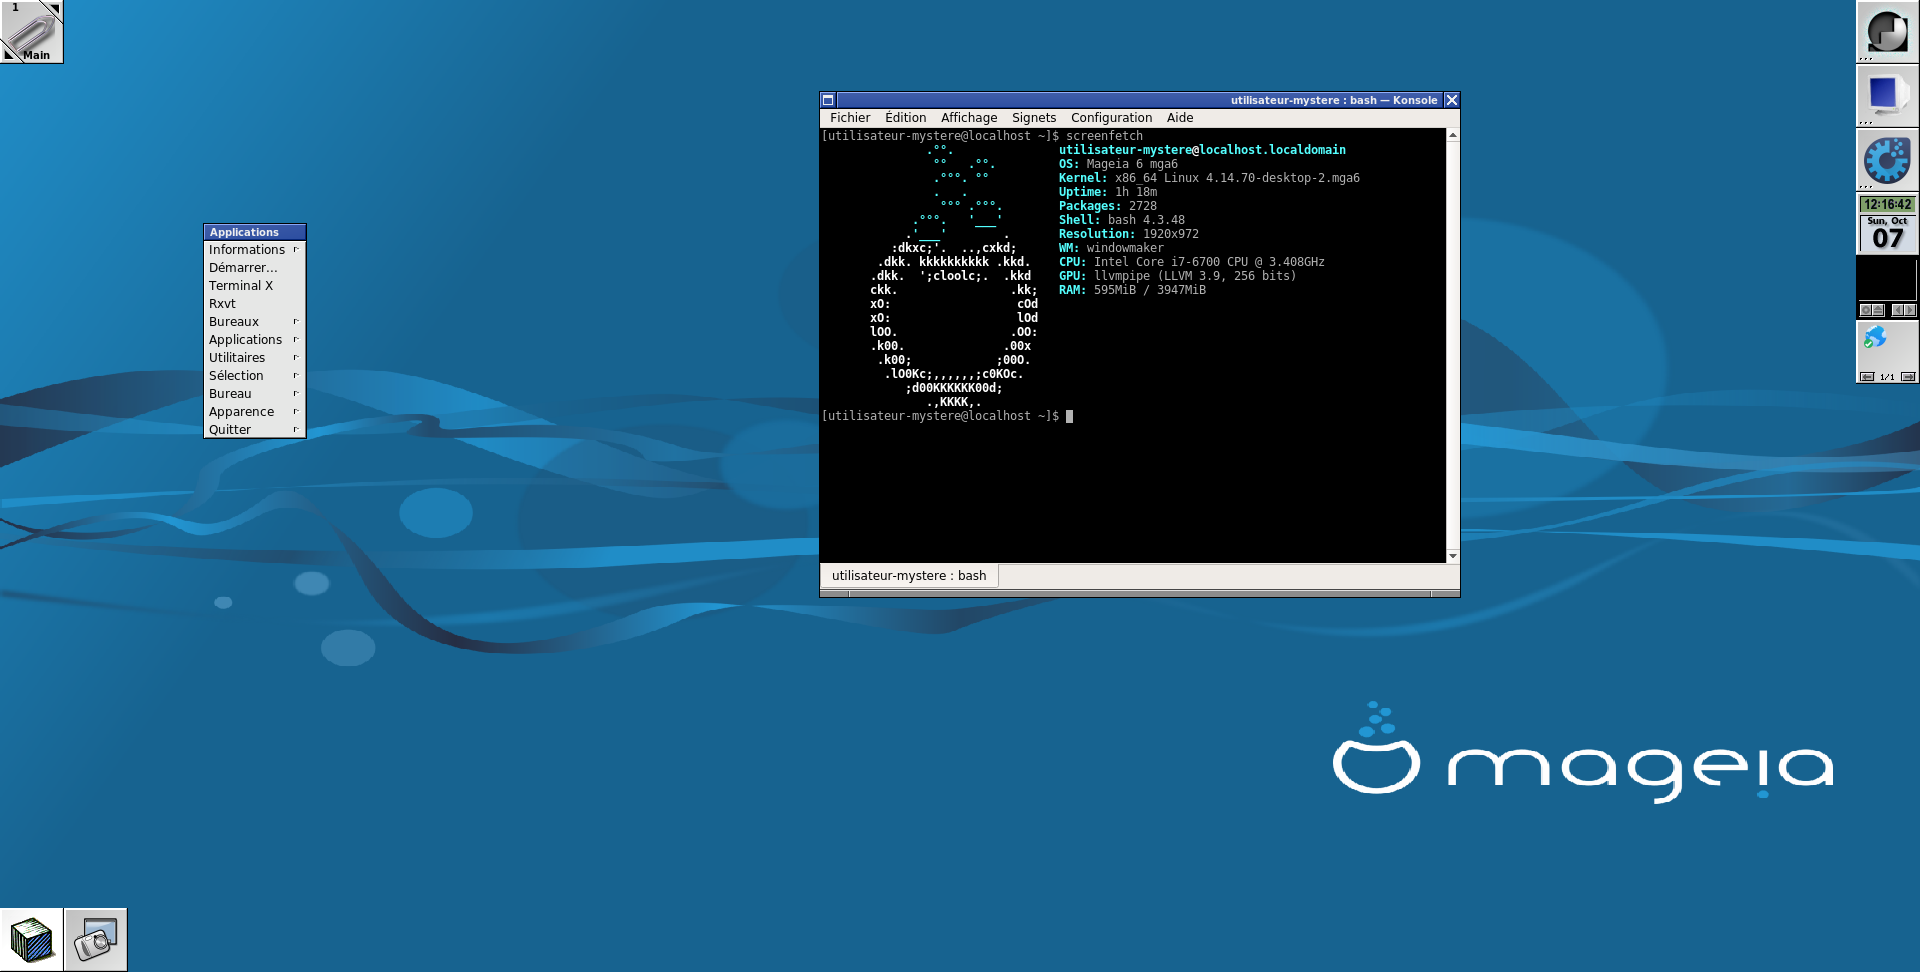Click the GPU llvmpipe line
The width and height of the screenshot is (1920, 972).
(x=1177, y=276)
